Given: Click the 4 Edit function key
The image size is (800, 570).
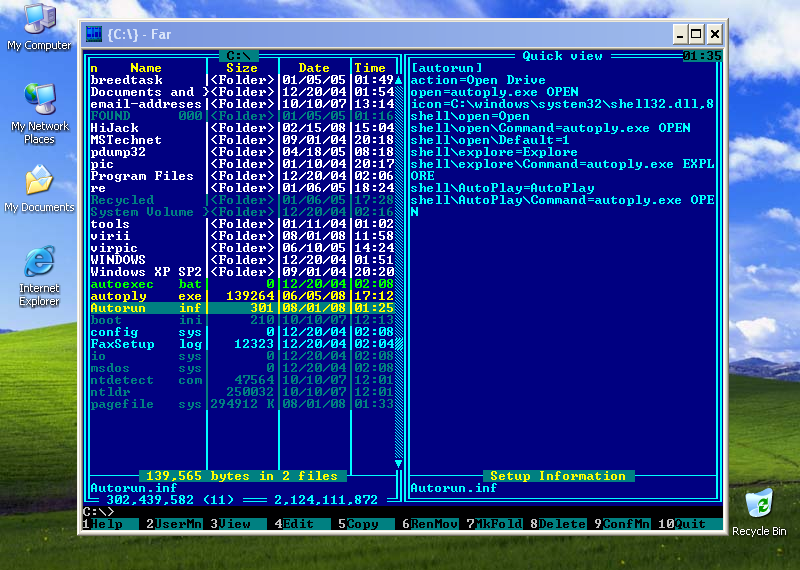Looking at the screenshot, I should tap(302, 524).
